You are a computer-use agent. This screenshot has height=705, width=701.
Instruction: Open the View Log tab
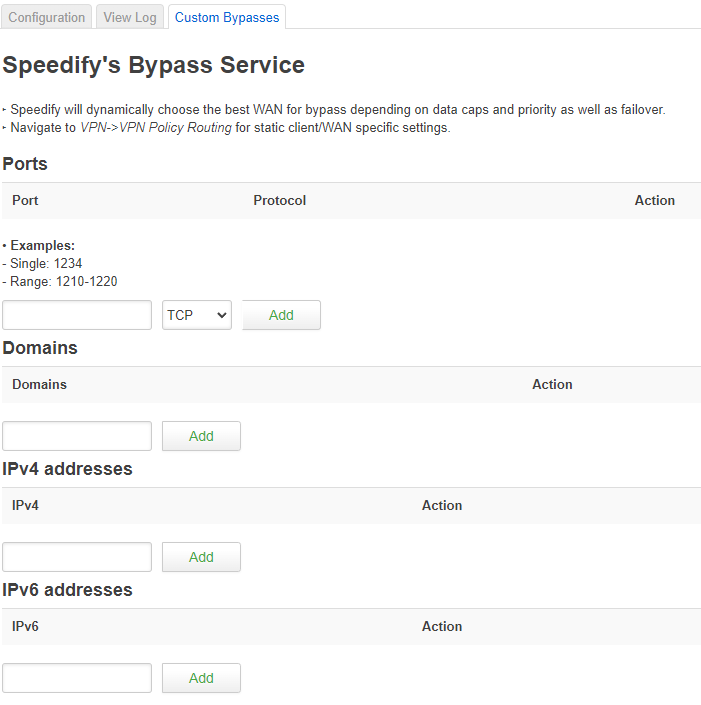click(130, 17)
